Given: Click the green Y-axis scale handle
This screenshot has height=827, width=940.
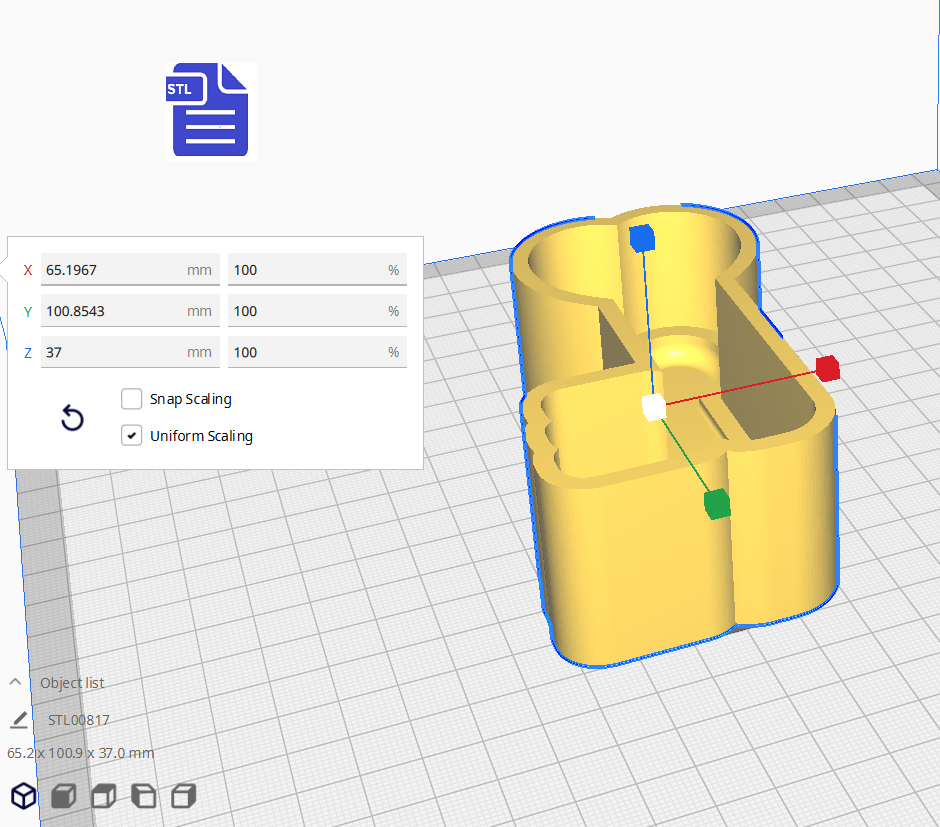Looking at the screenshot, I should coord(717,505).
